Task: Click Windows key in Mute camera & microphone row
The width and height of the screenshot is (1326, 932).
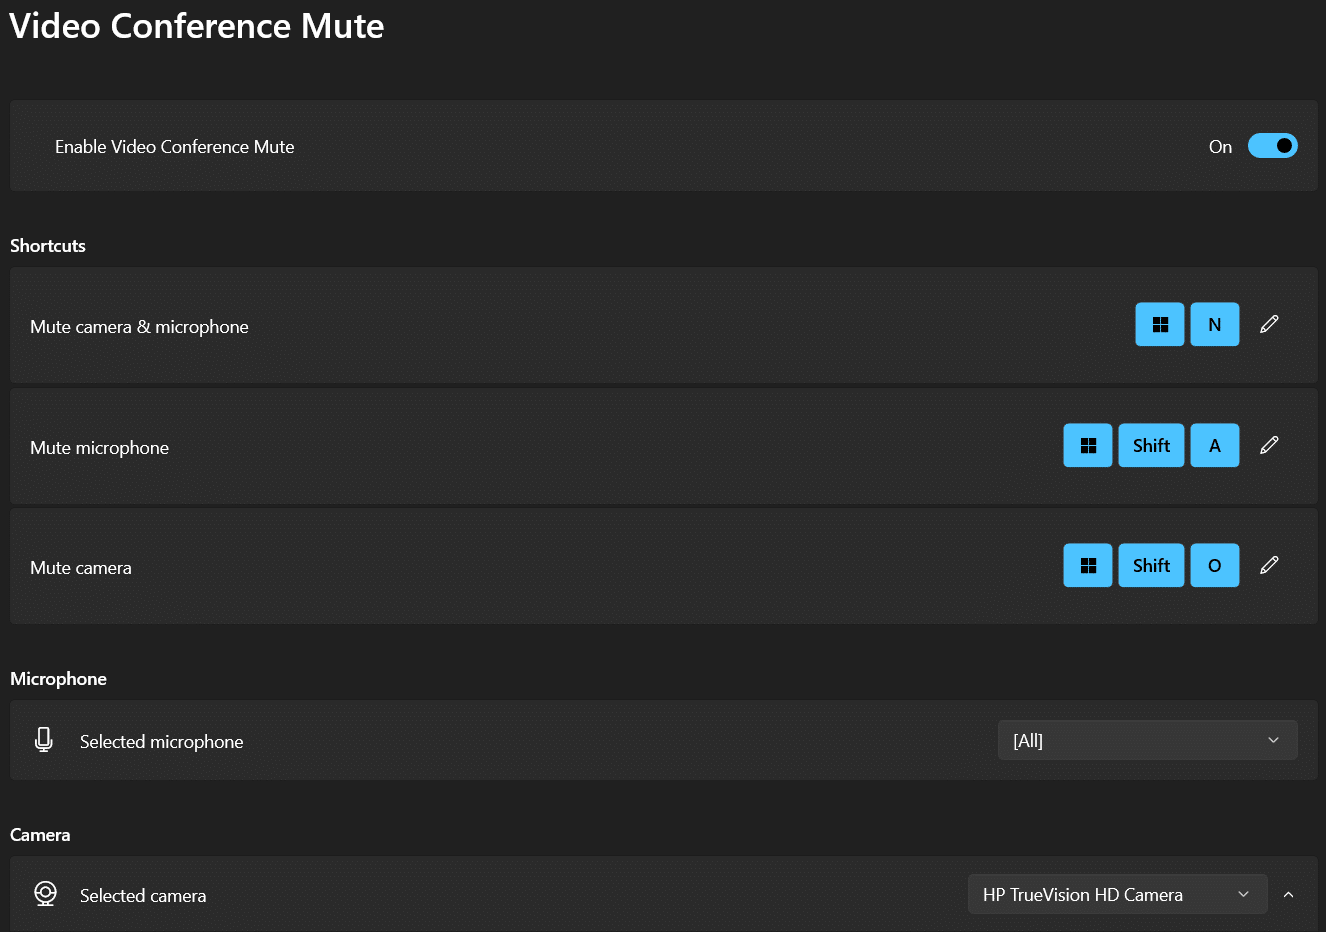Action: point(1160,324)
